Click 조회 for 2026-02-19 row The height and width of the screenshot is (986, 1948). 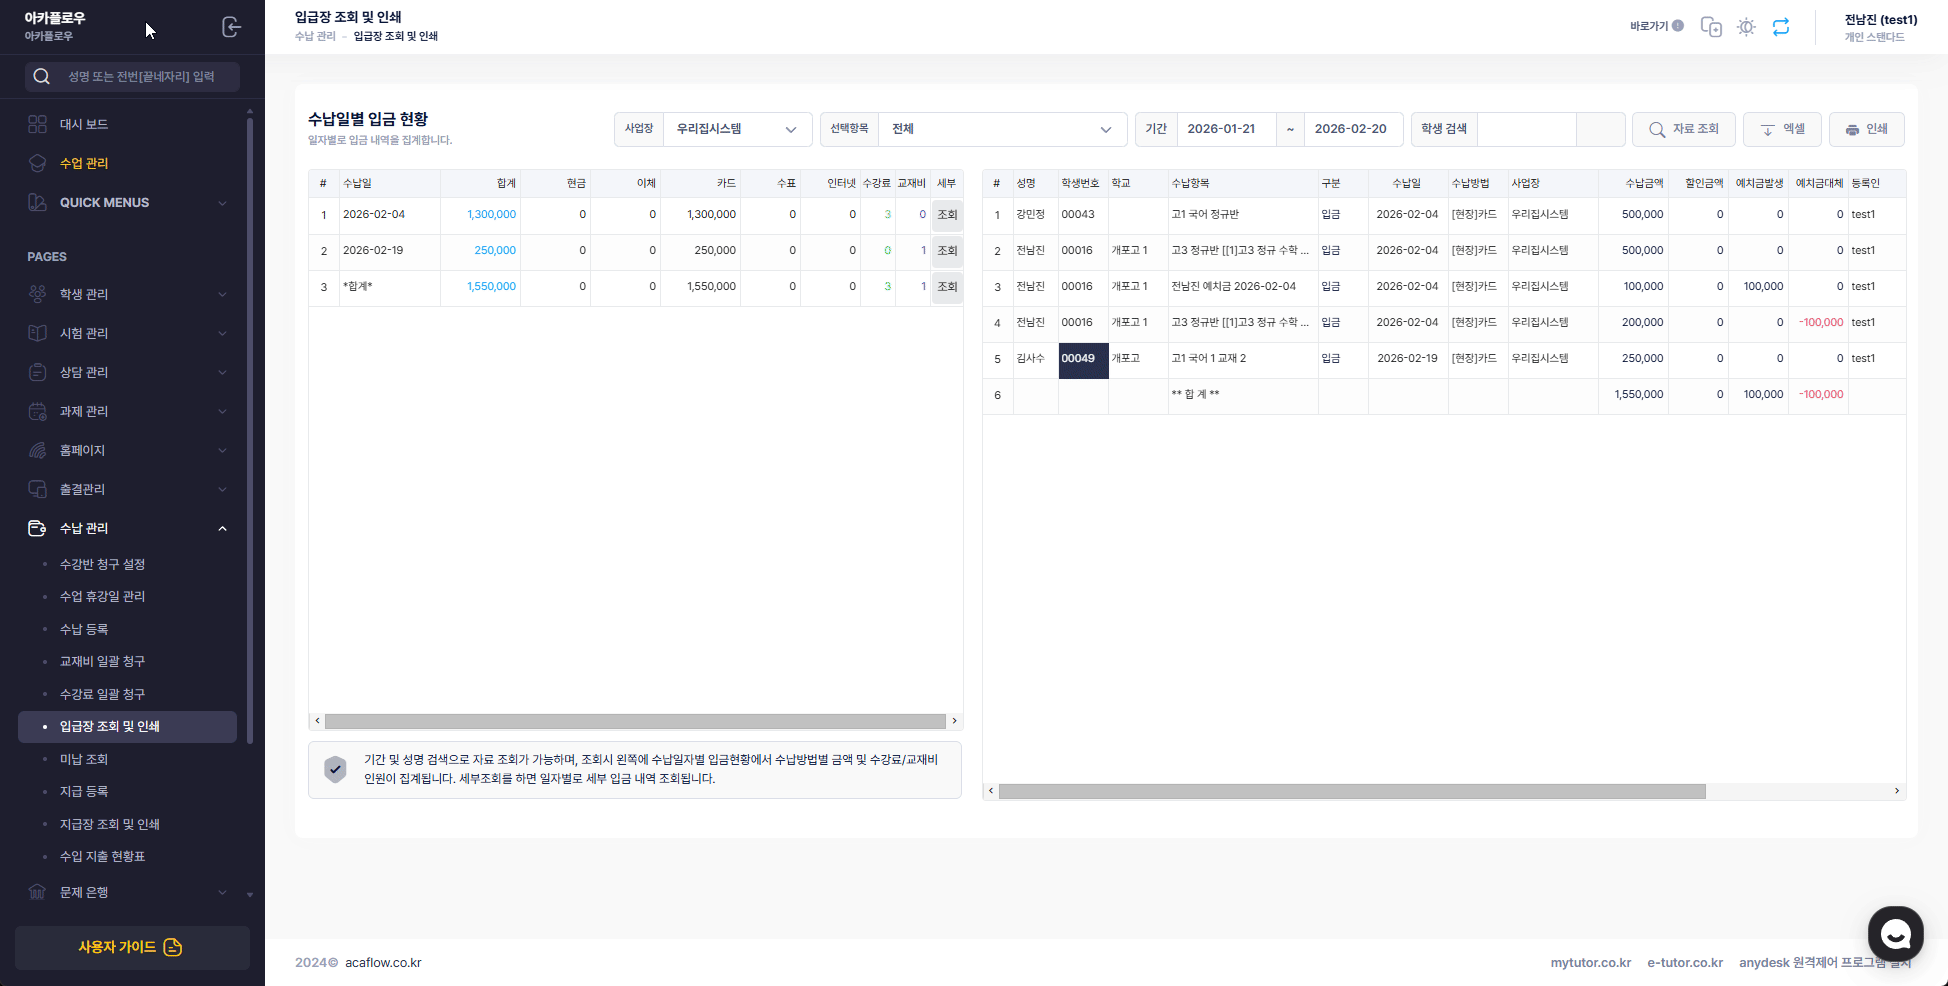(947, 251)
